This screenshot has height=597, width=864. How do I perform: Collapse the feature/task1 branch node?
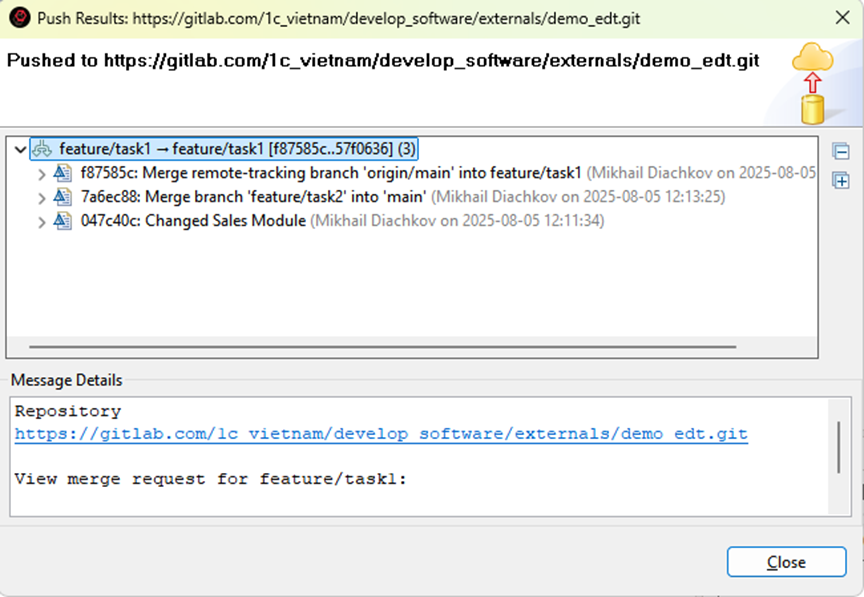coord(20,149)
